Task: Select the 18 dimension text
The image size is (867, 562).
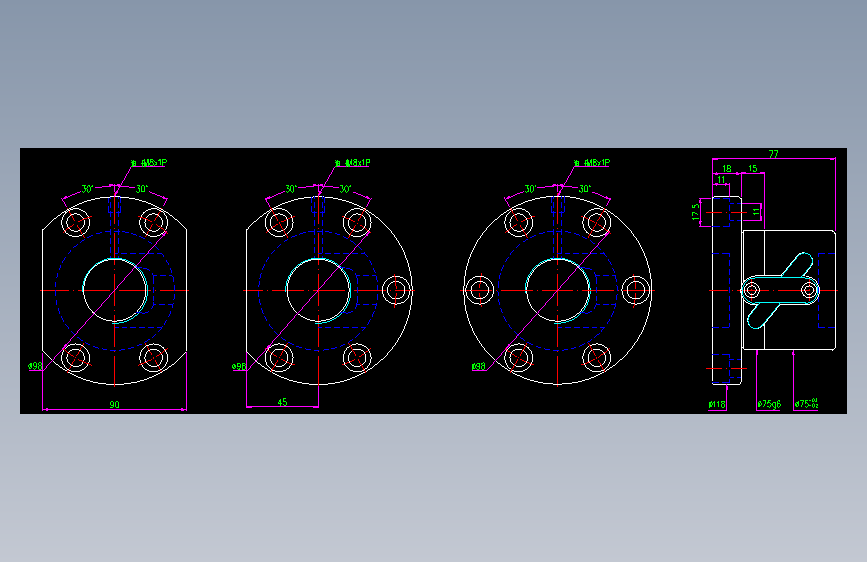Action: pos(727,168)
